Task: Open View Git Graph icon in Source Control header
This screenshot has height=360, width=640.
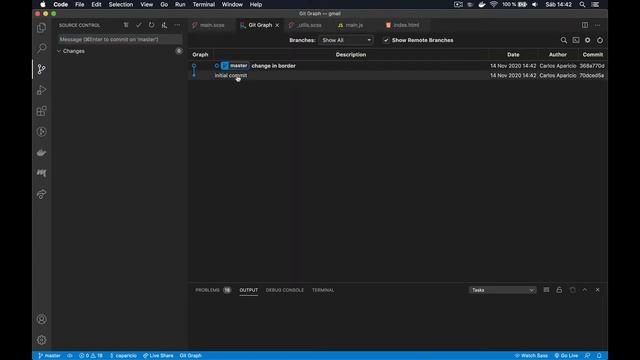Action: coord(164,25)
